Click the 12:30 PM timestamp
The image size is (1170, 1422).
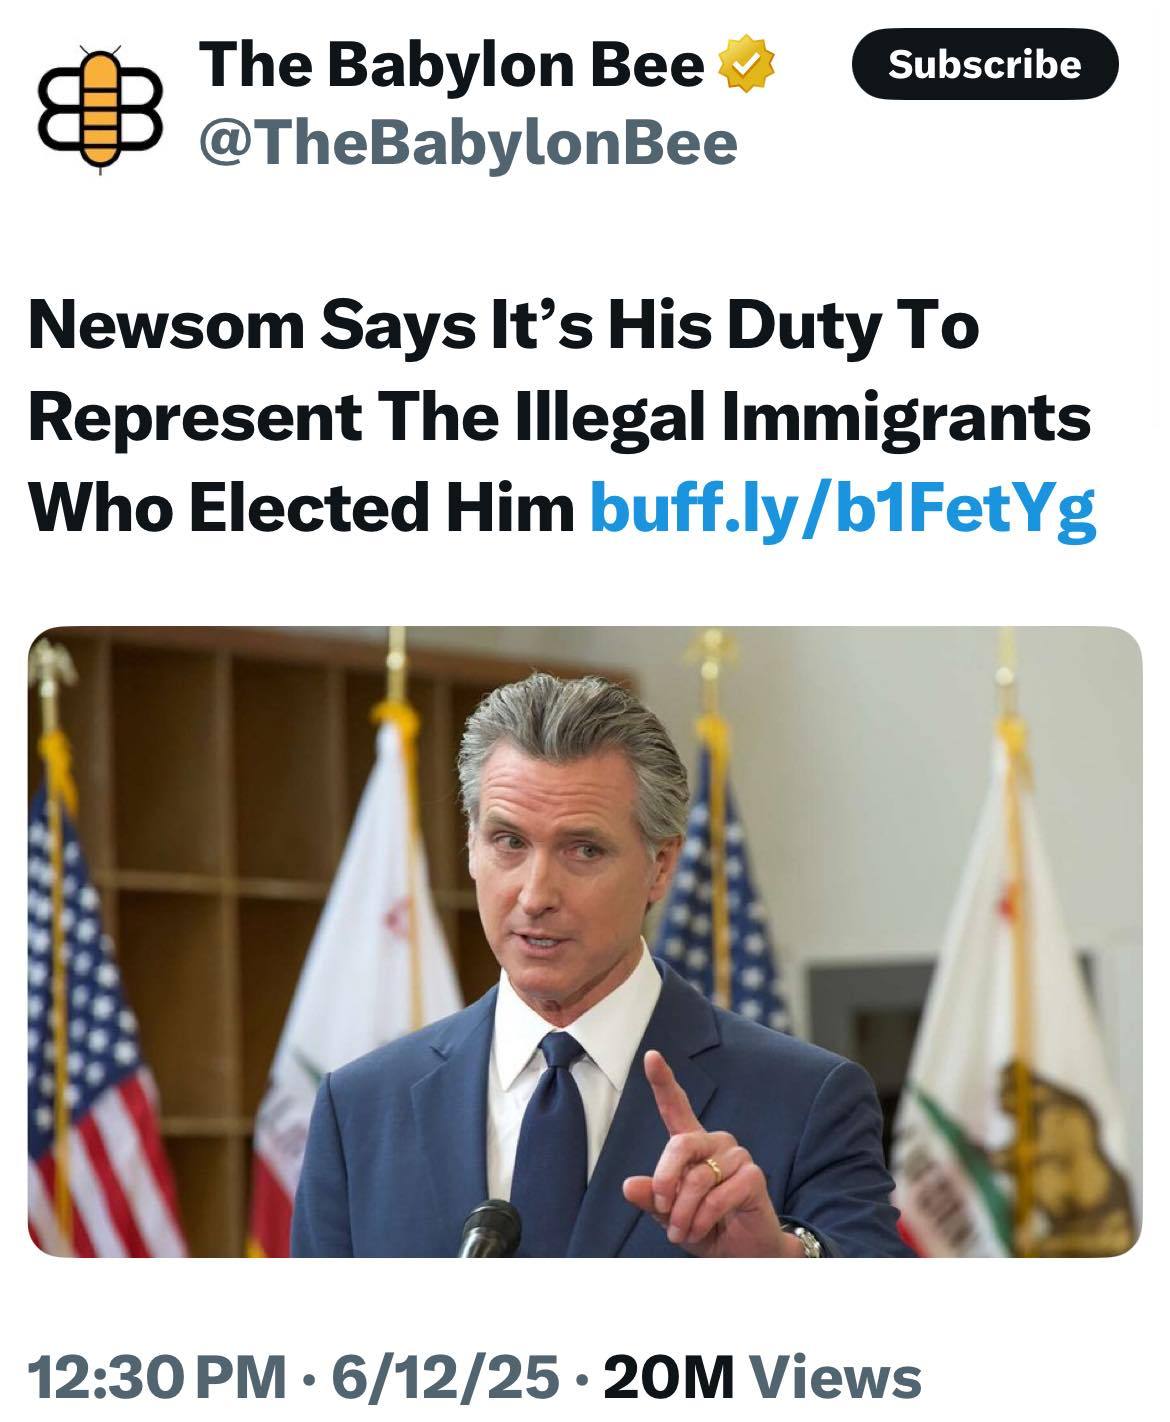click(155, 1376)
